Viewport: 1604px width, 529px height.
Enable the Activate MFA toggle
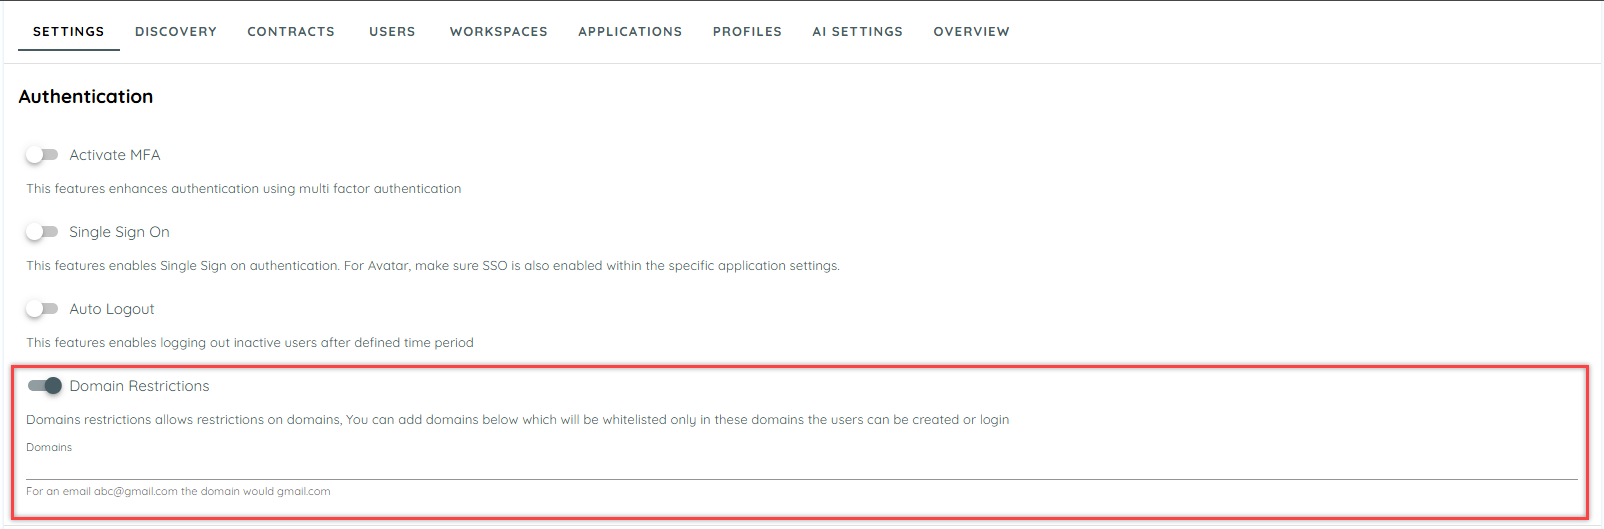(x=42, y=155)
